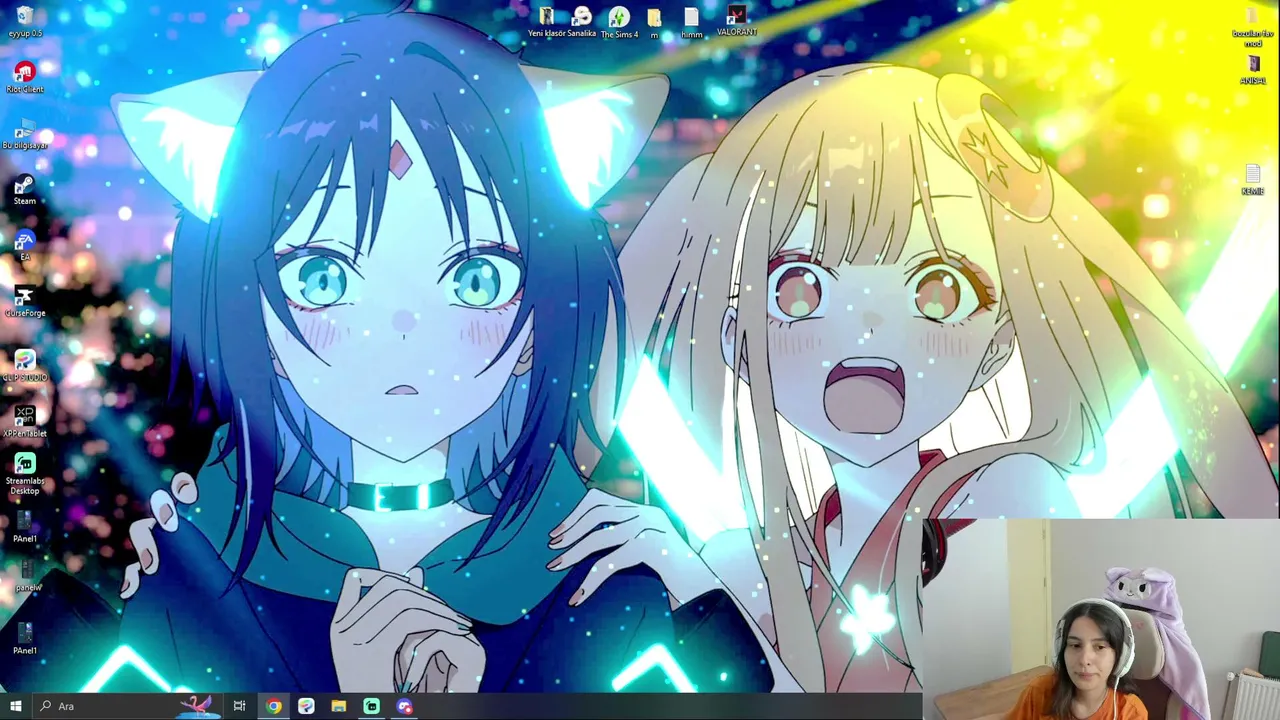
Task: Launch Steam from the desktop
Action: (25, 189)
